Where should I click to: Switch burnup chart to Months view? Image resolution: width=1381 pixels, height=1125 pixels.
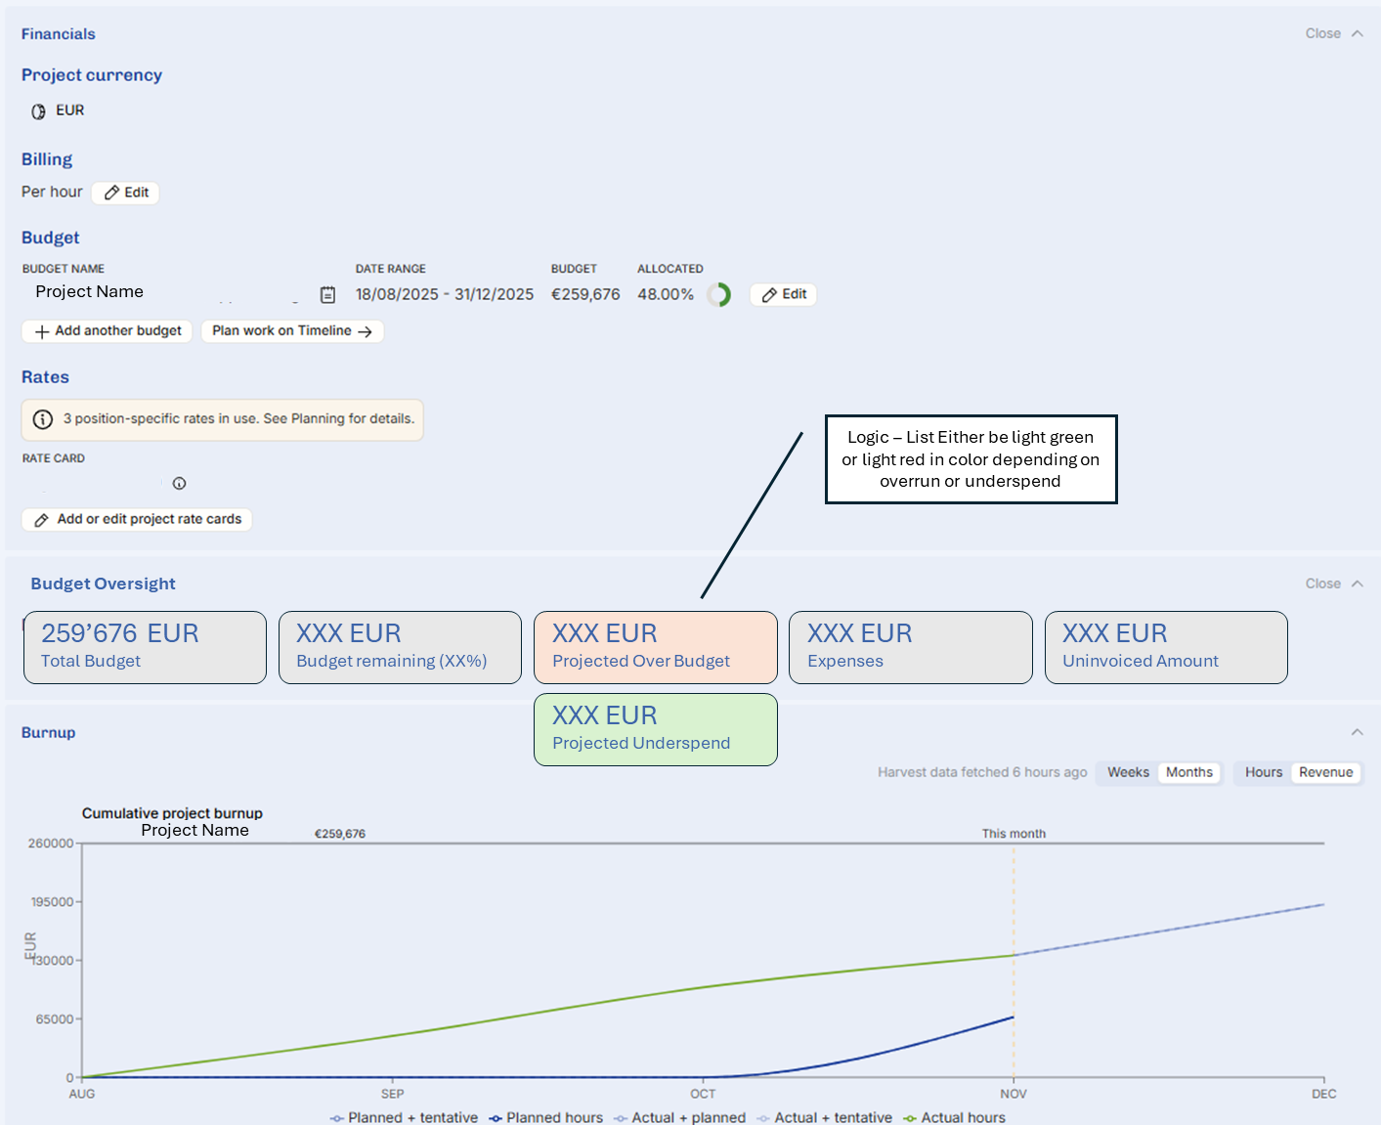(x=1188, y=773)
